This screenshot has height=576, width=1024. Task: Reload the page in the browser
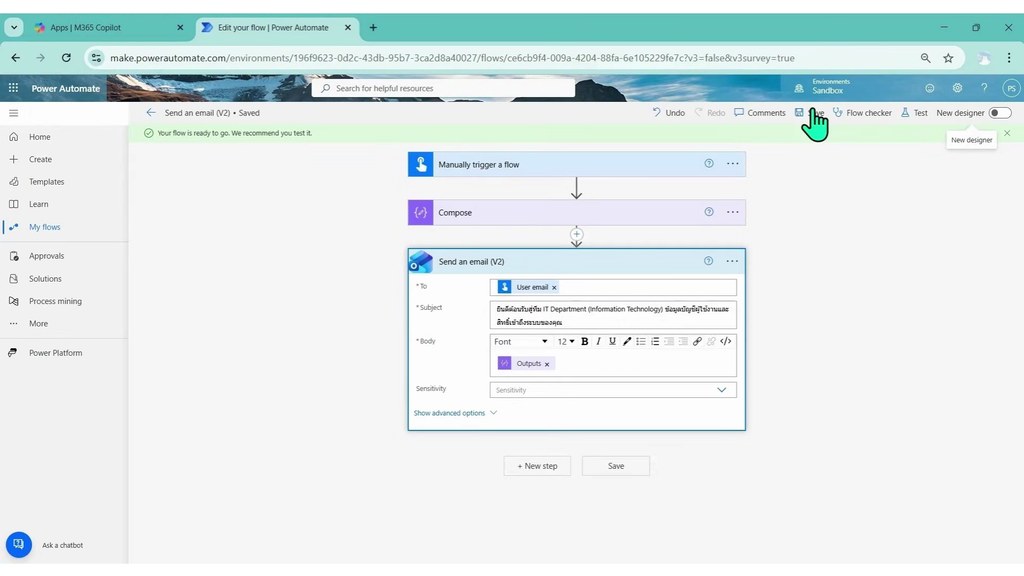click(66, 58)
